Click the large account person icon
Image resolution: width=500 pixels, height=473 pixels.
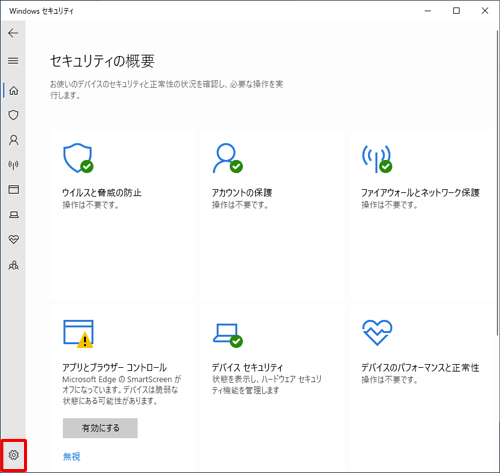tap(228, 158)
